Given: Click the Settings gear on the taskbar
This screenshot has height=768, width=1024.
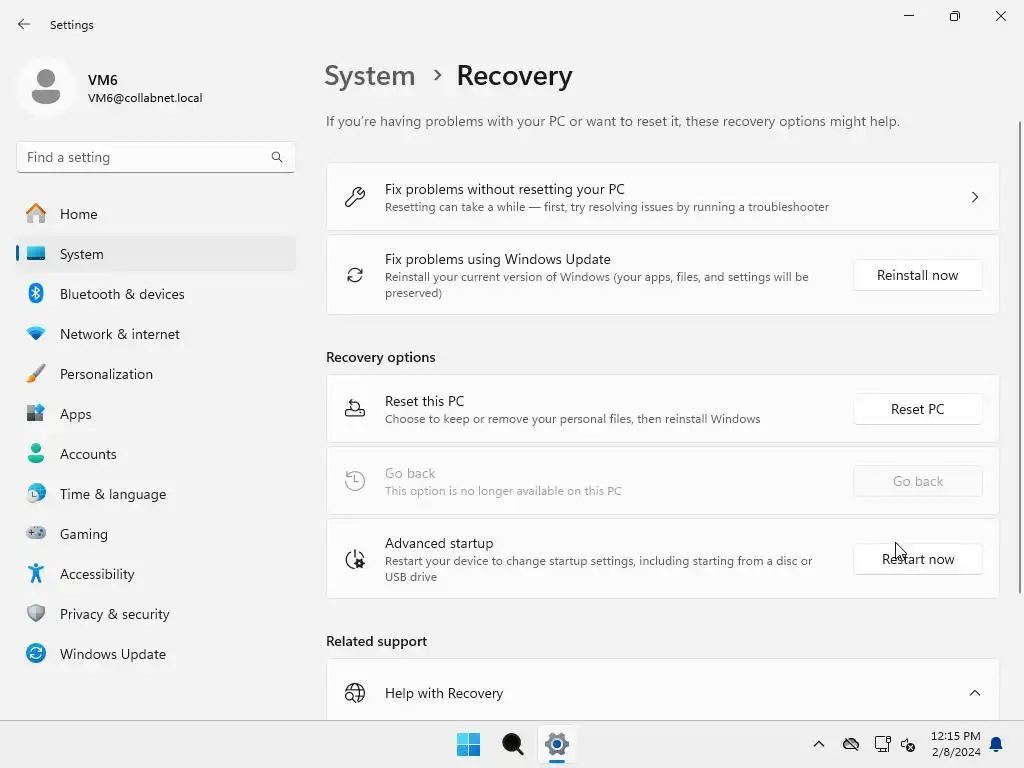Looking at the screenshot, I should tap(557, 744).
